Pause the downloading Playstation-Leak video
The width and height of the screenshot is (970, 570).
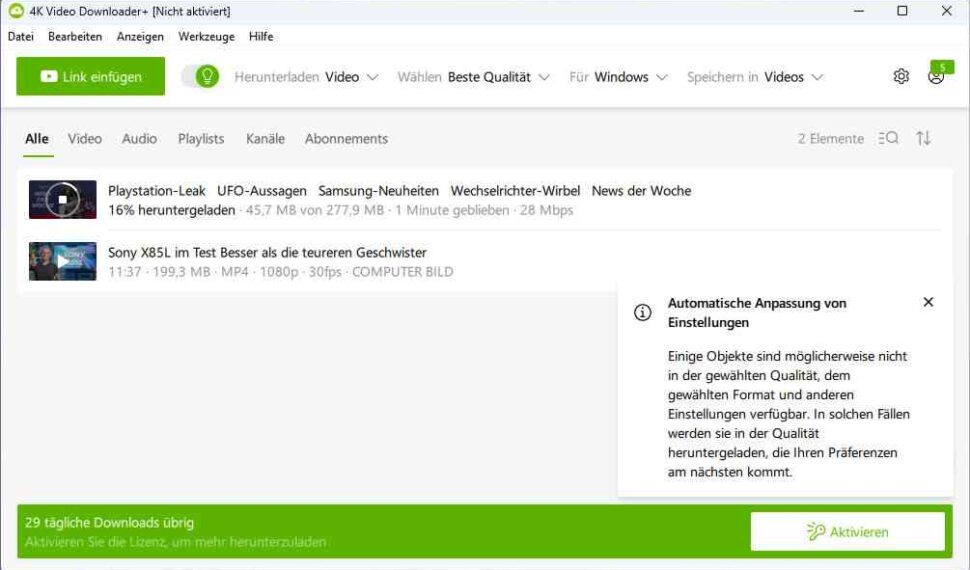click(x=62, y=200)
